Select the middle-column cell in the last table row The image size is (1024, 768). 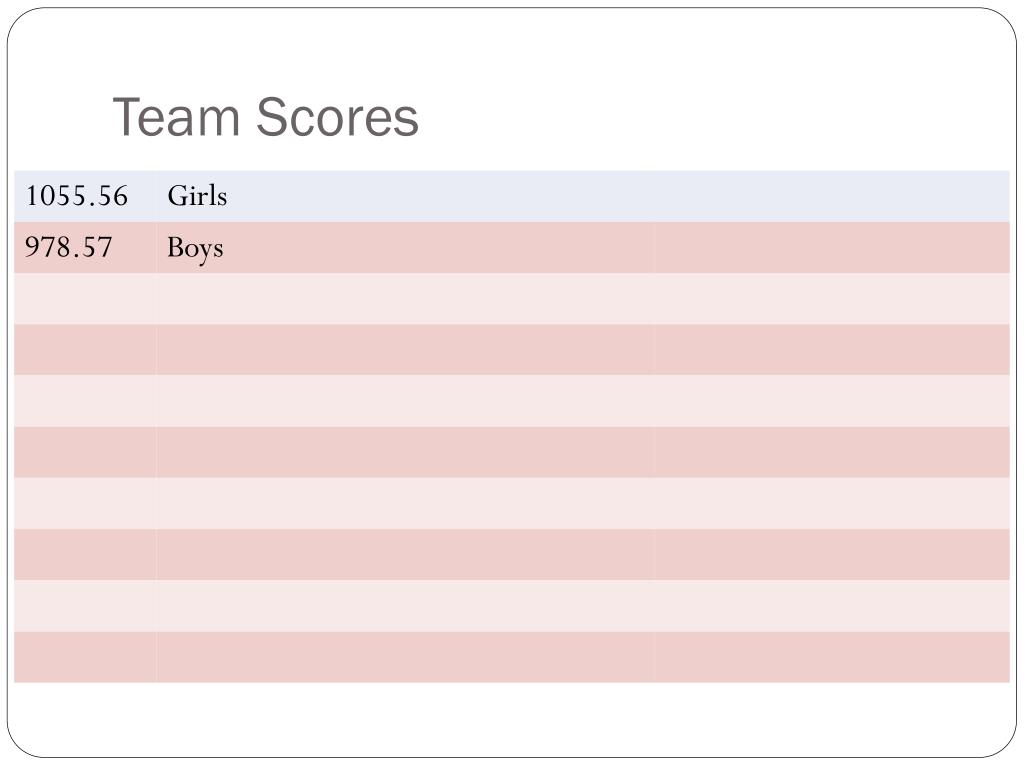(x=404, y=657)
